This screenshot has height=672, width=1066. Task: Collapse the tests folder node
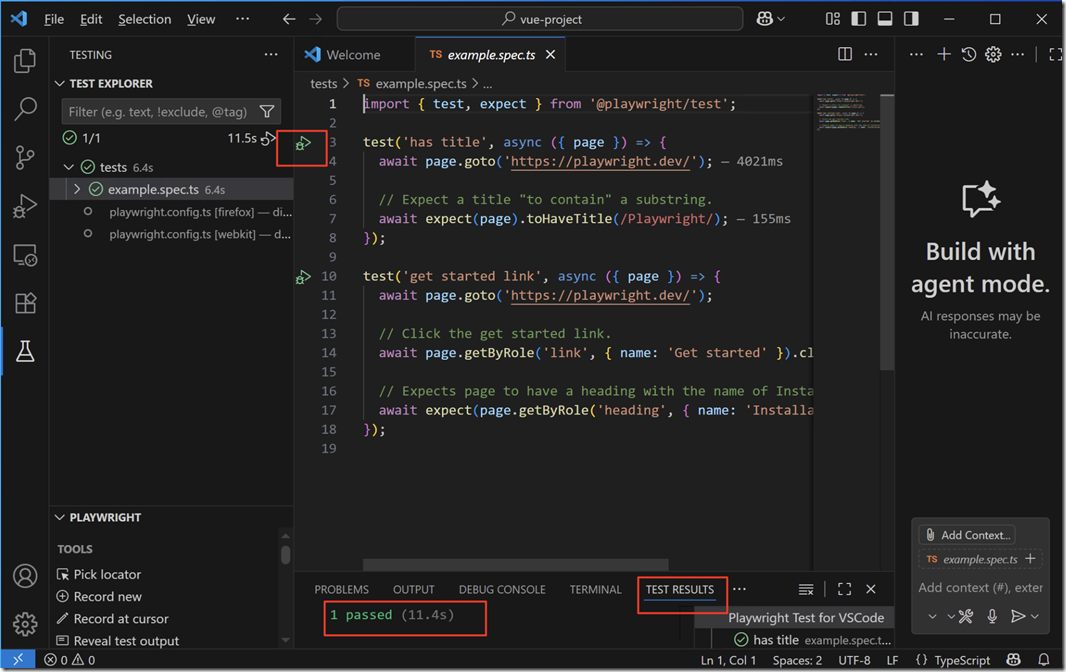69,167
